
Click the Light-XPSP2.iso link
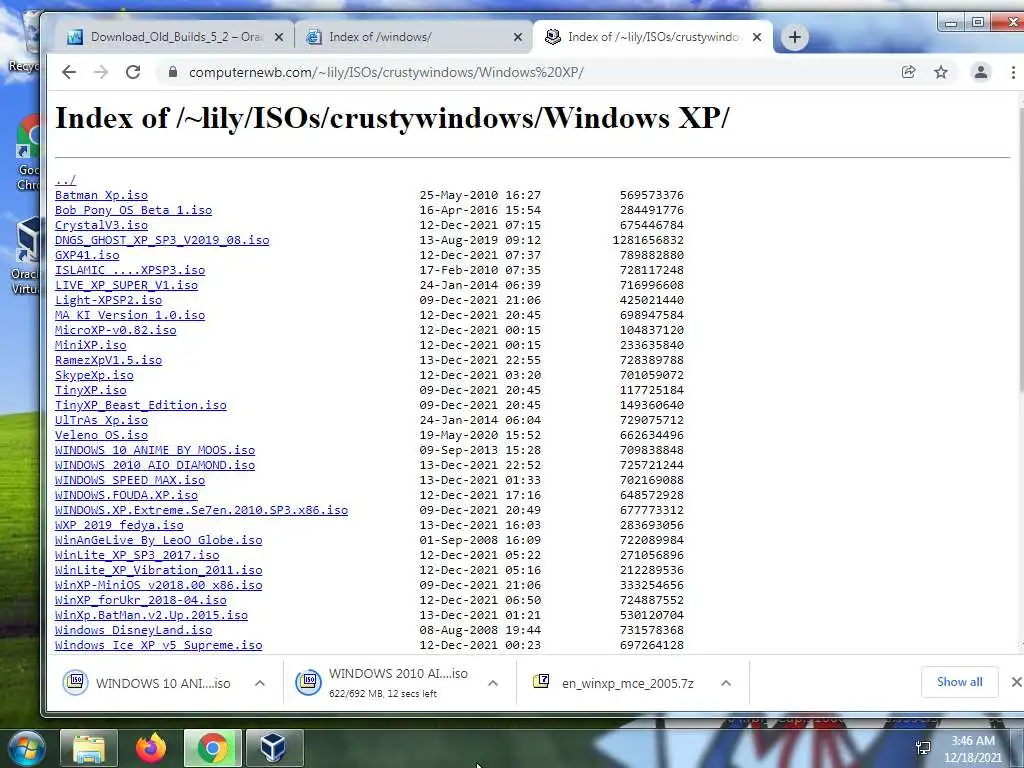(108, 300)
